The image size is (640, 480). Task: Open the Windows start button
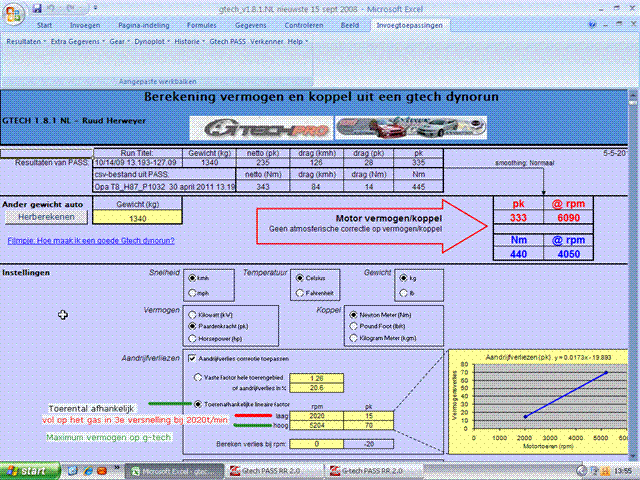29,471
